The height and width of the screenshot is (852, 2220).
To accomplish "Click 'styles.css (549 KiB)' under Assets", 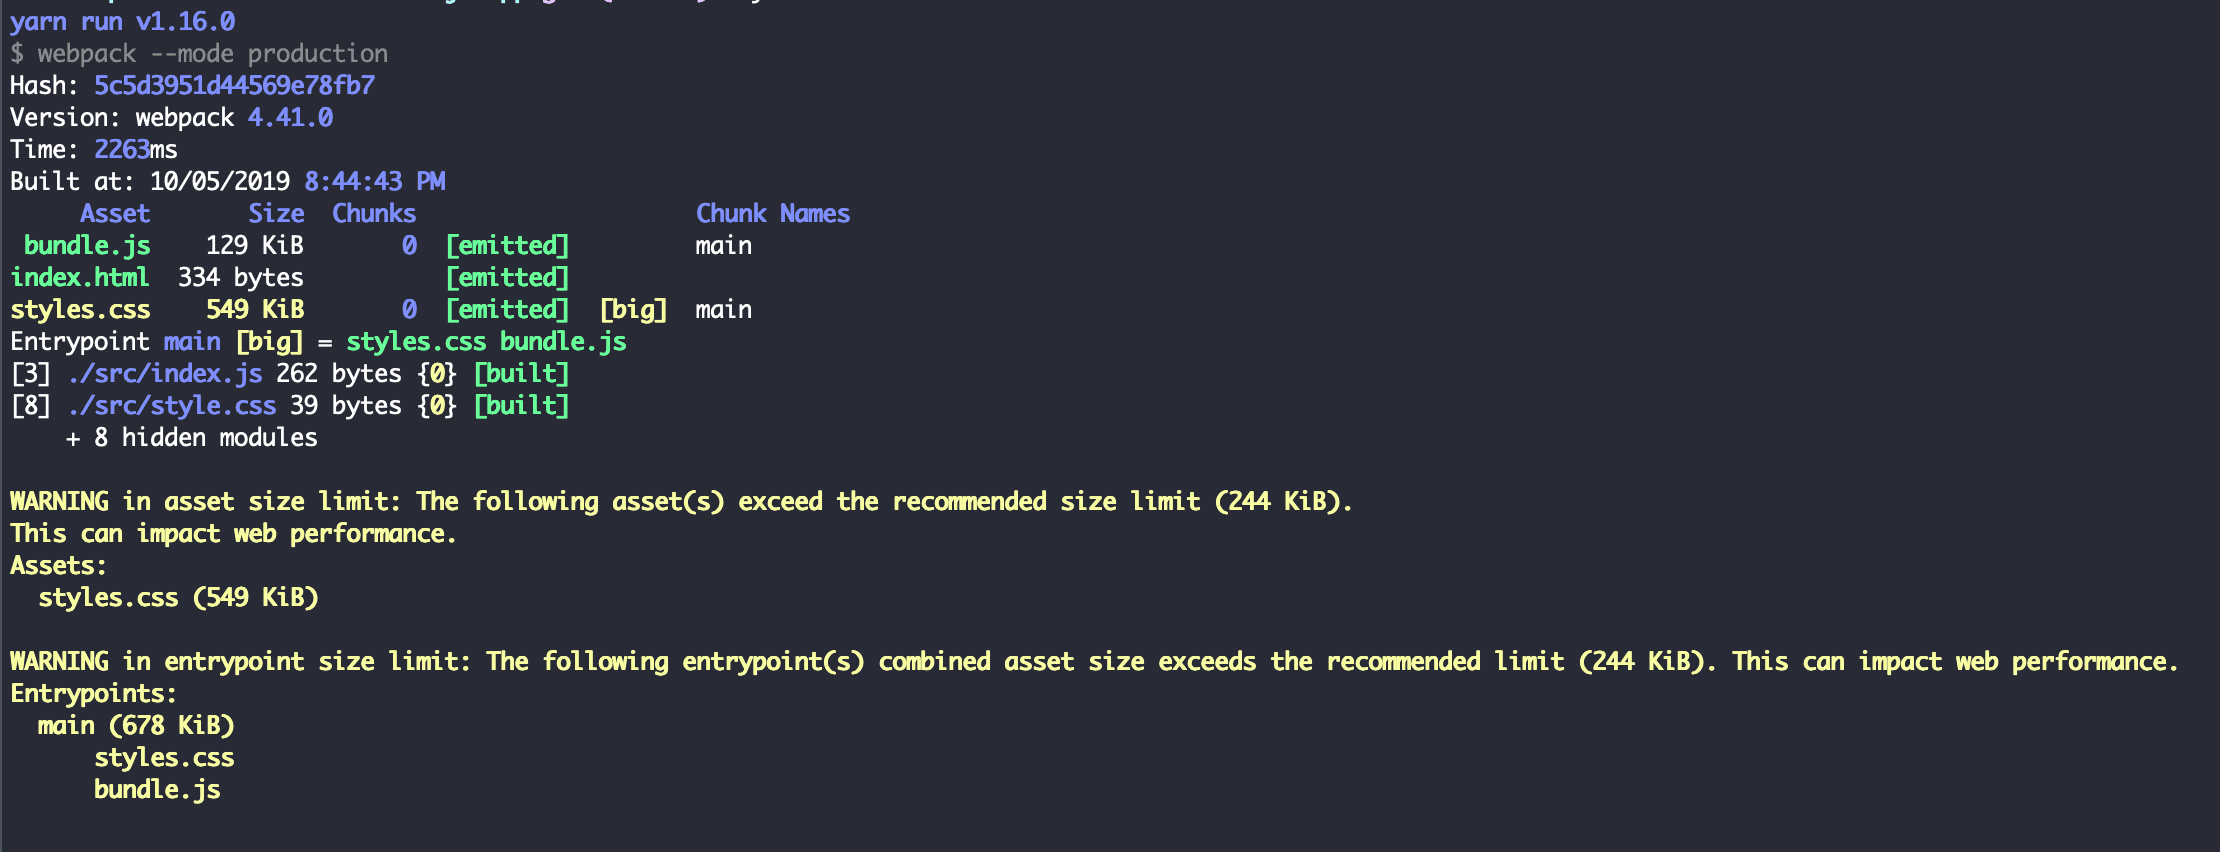I will [x=178, y=597].
